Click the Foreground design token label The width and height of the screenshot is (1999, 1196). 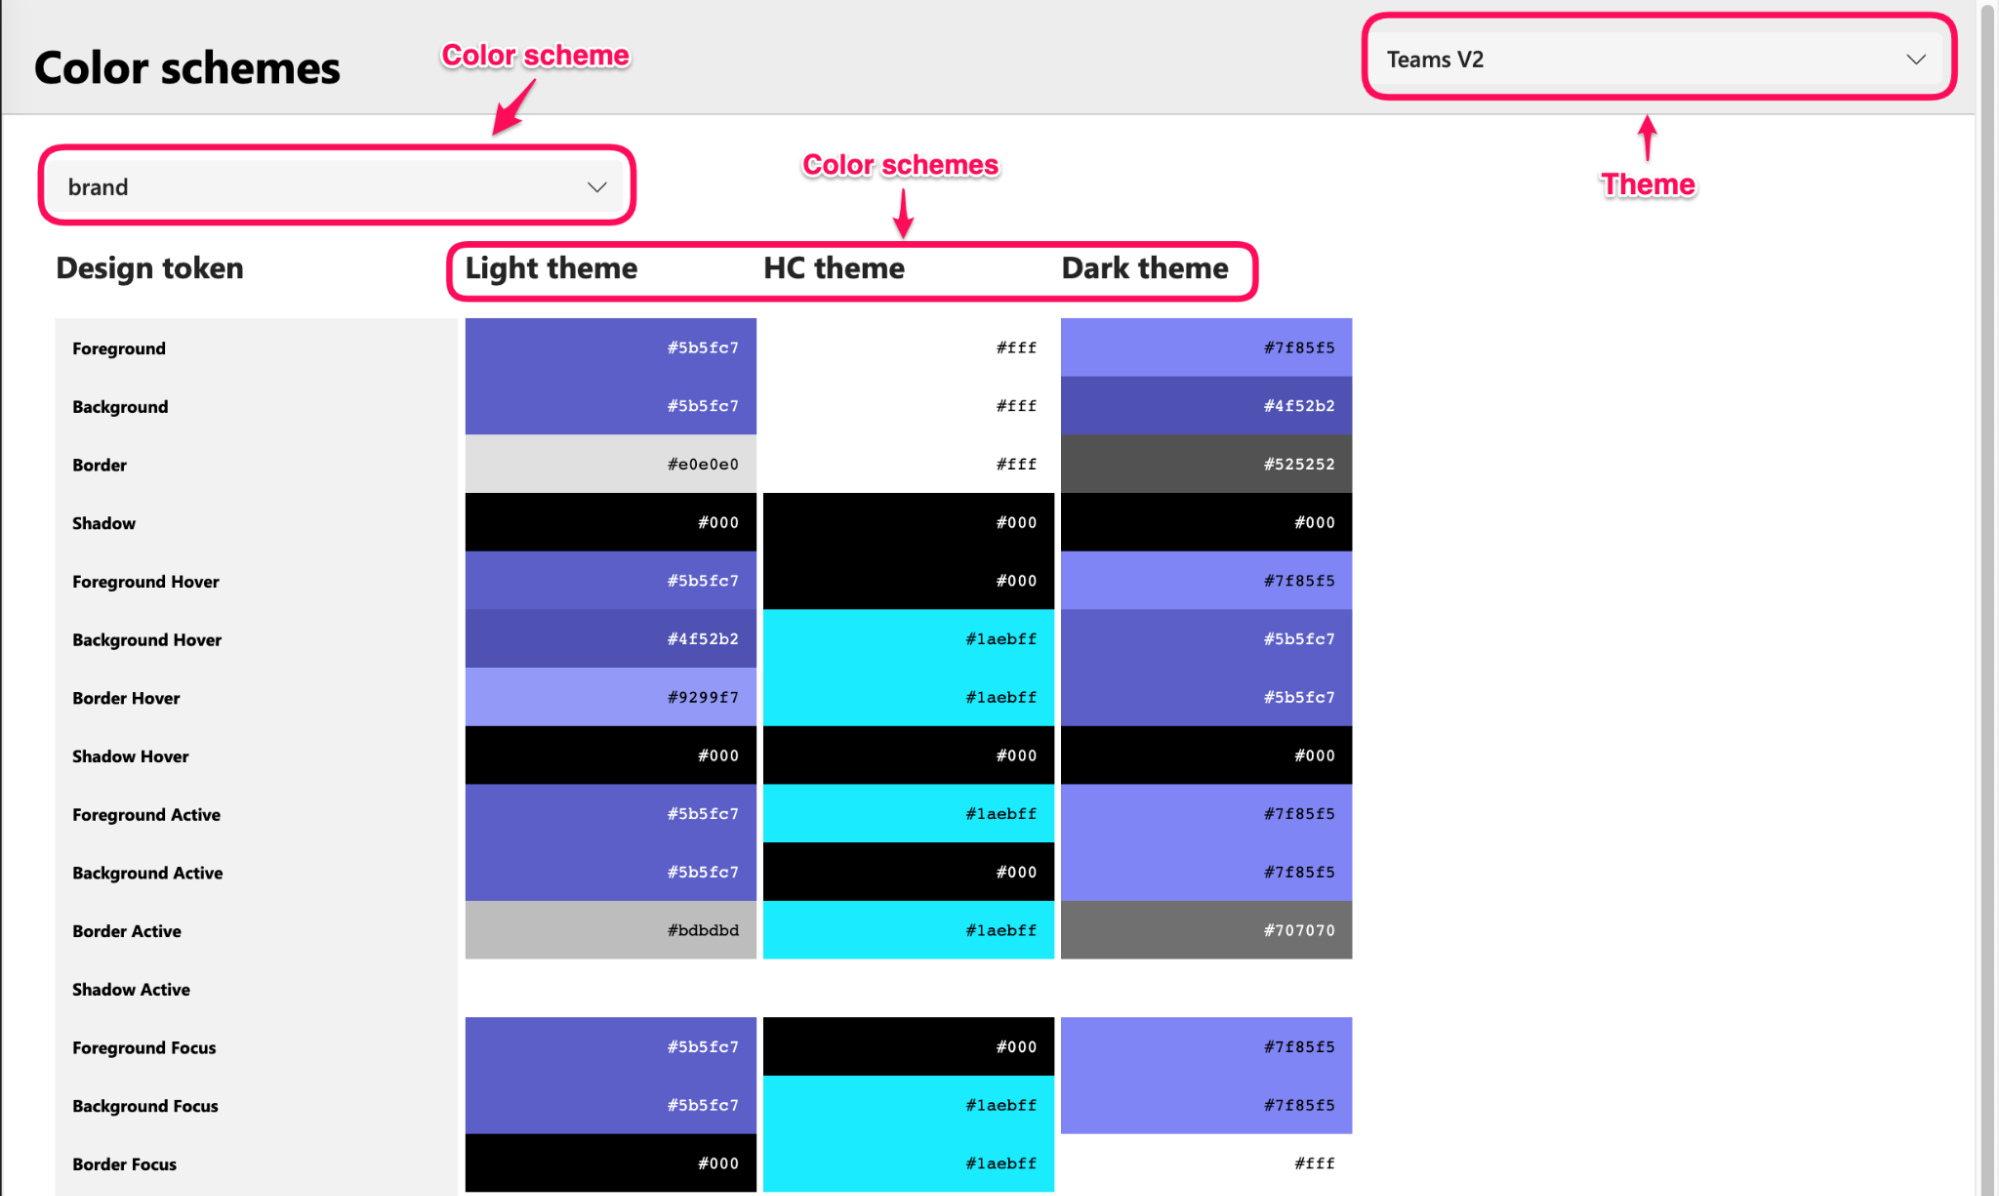[x=118, y=348]
